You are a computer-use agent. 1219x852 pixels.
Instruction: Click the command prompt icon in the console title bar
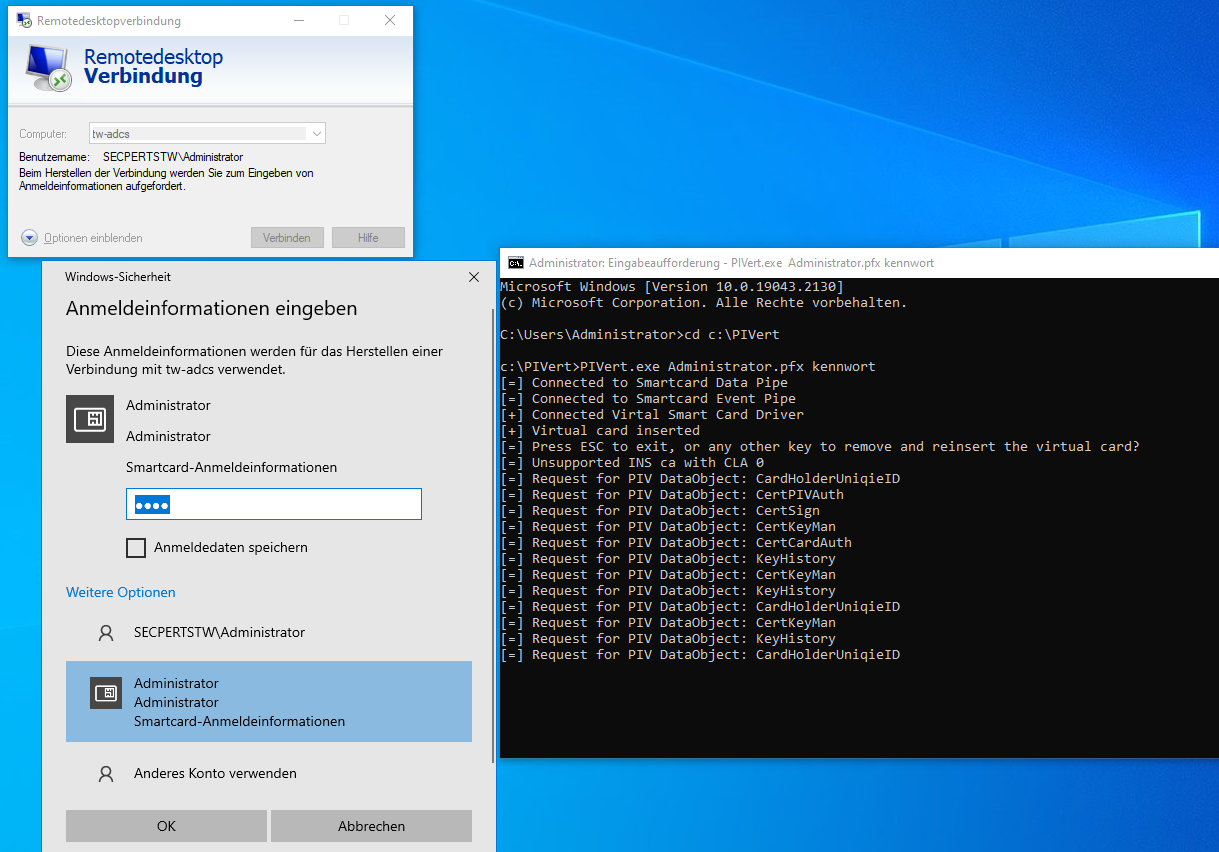point(514,263)
